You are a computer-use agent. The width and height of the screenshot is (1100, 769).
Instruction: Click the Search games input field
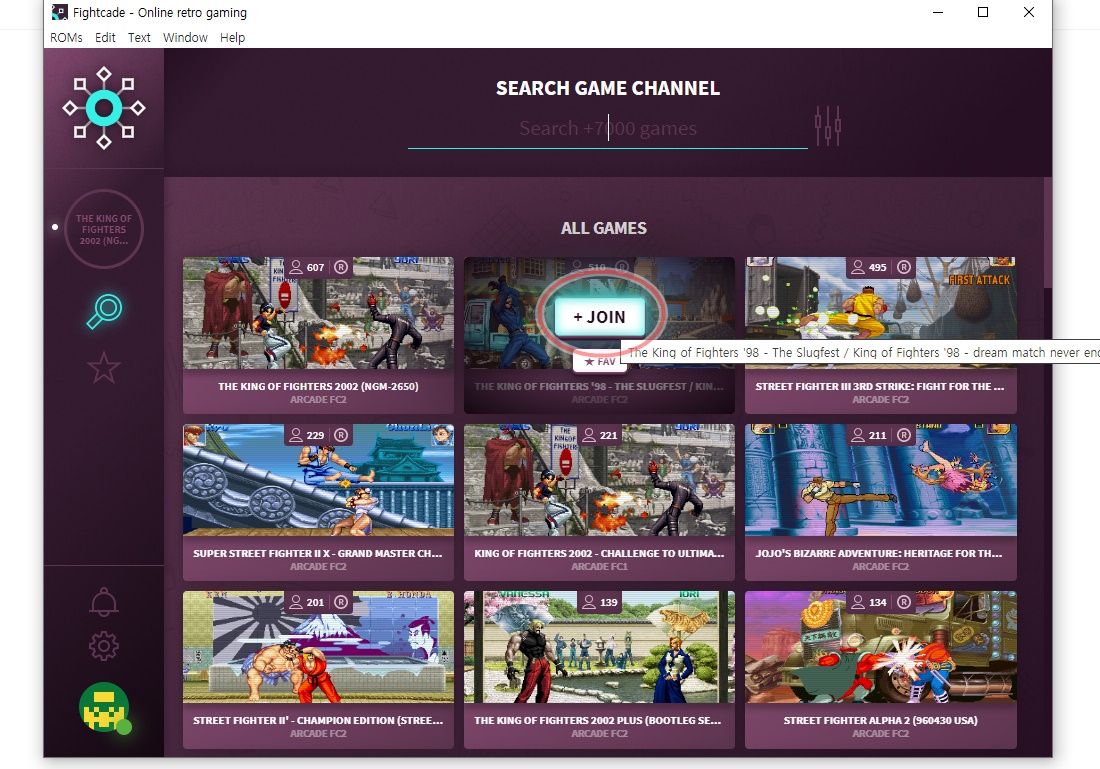pos(608,128)
